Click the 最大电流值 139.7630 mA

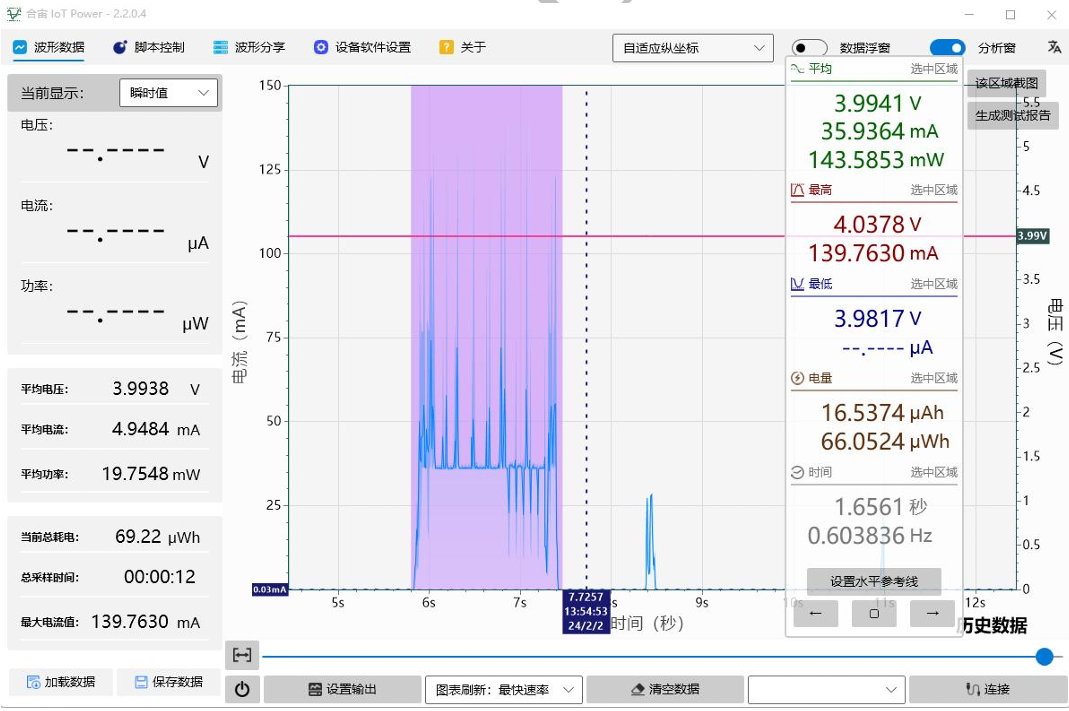pyautogui.click(x=146, y=622)
